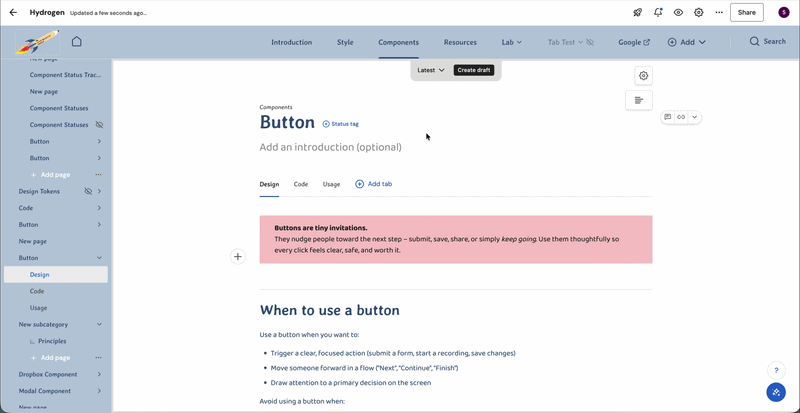Click the Components breadcrumb above title
Image resolution: width=800 pixels, height=413 pixels.
276,107
